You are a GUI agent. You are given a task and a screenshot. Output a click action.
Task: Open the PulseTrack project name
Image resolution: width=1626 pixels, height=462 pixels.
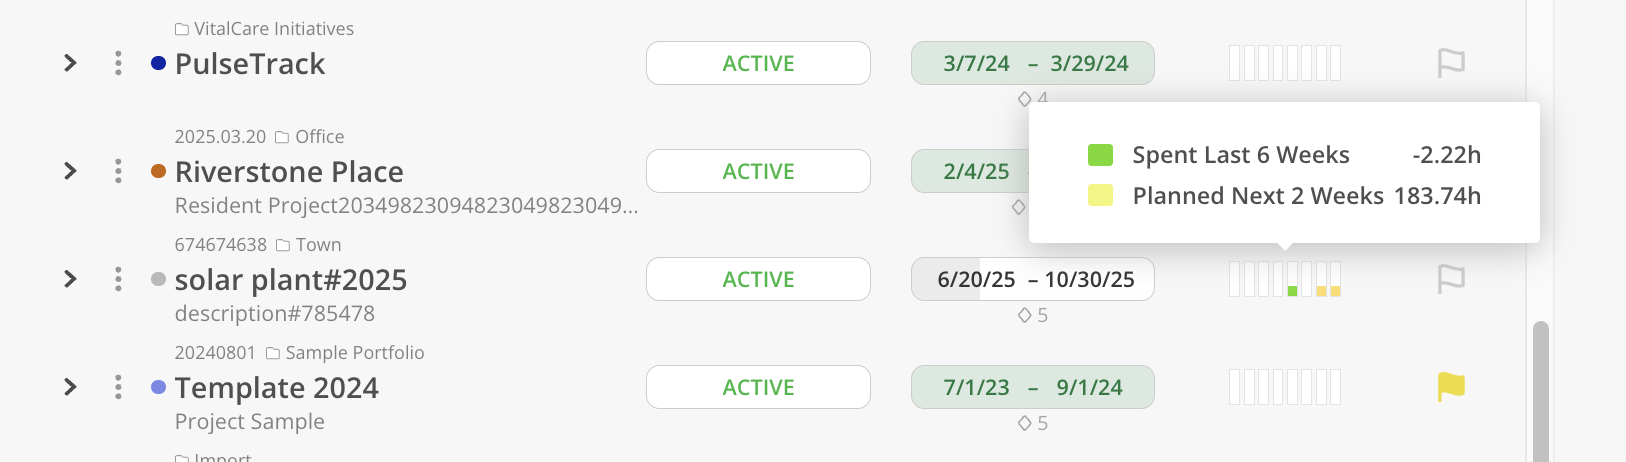pos(250,64)
